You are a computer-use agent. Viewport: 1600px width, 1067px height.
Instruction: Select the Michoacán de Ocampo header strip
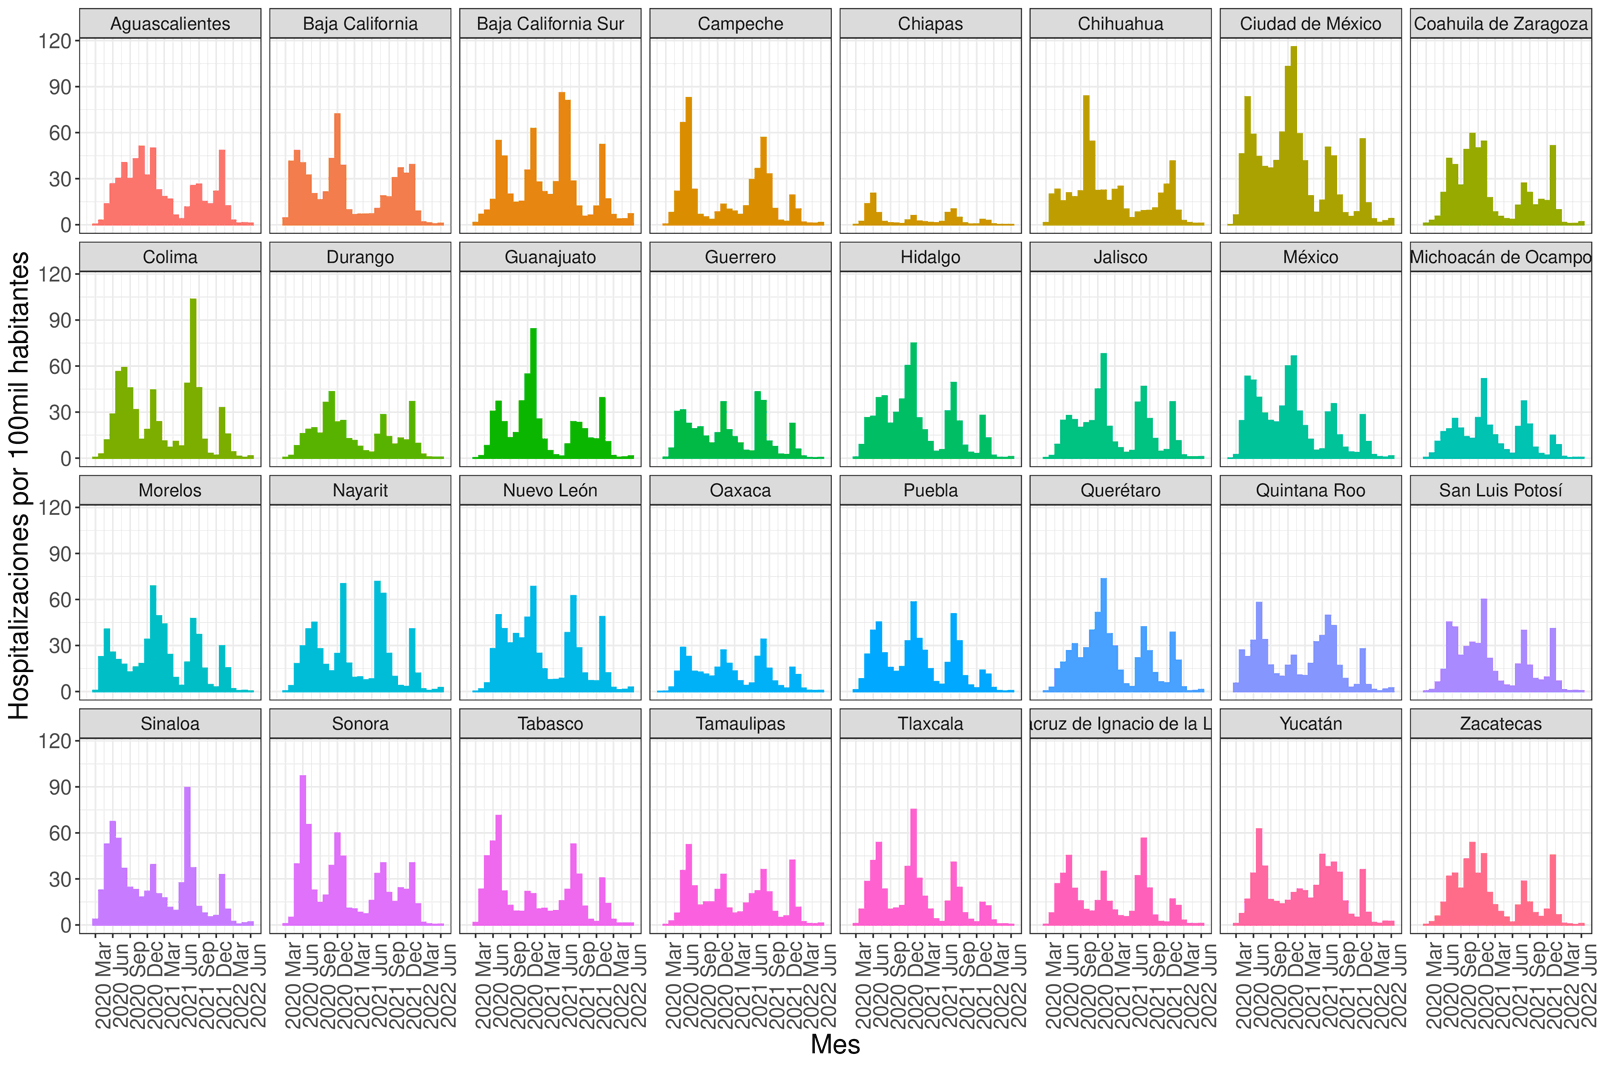tap(1500, 257)
